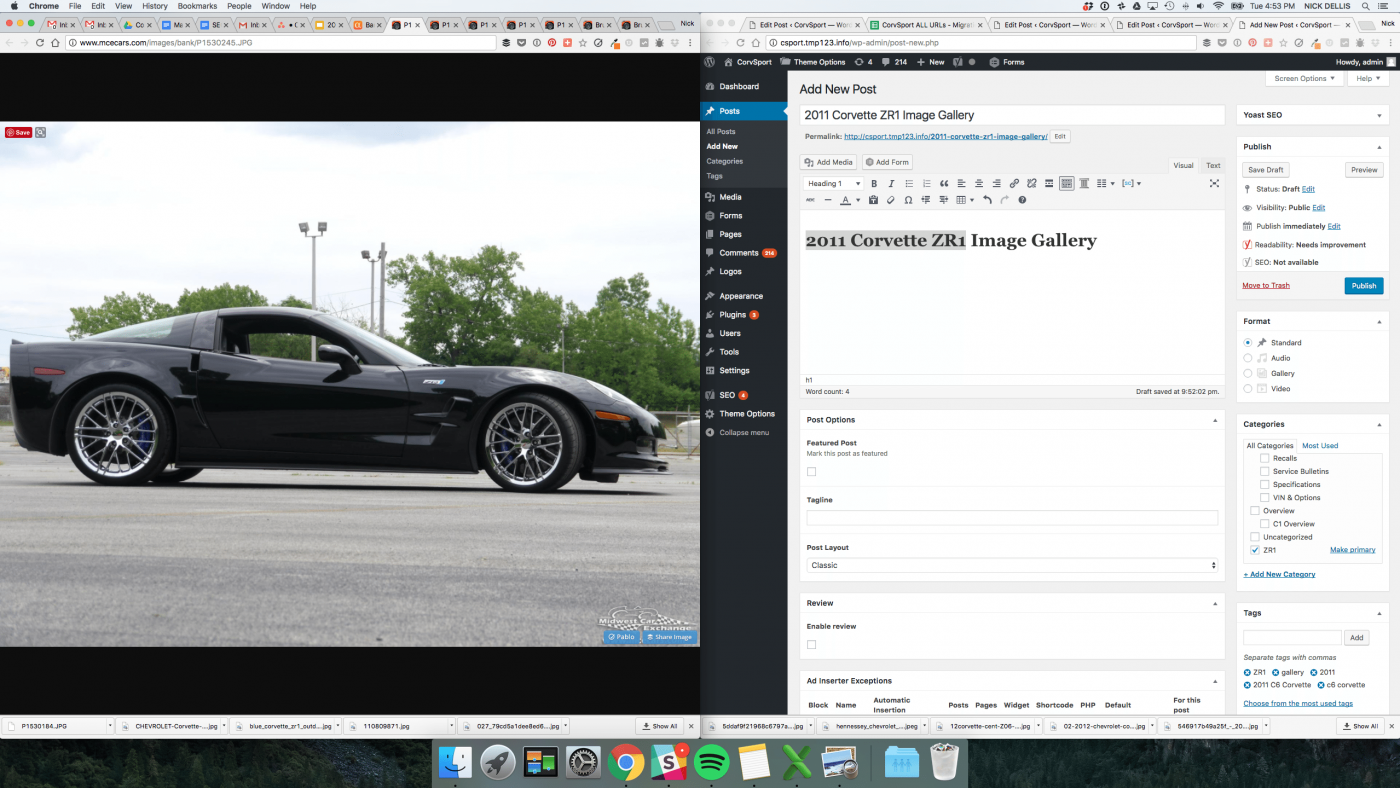Image resolution: width=1400 pixels, height=788 pixels.
Task: Click into the Tagline input field
Action: pos(1012,518)
